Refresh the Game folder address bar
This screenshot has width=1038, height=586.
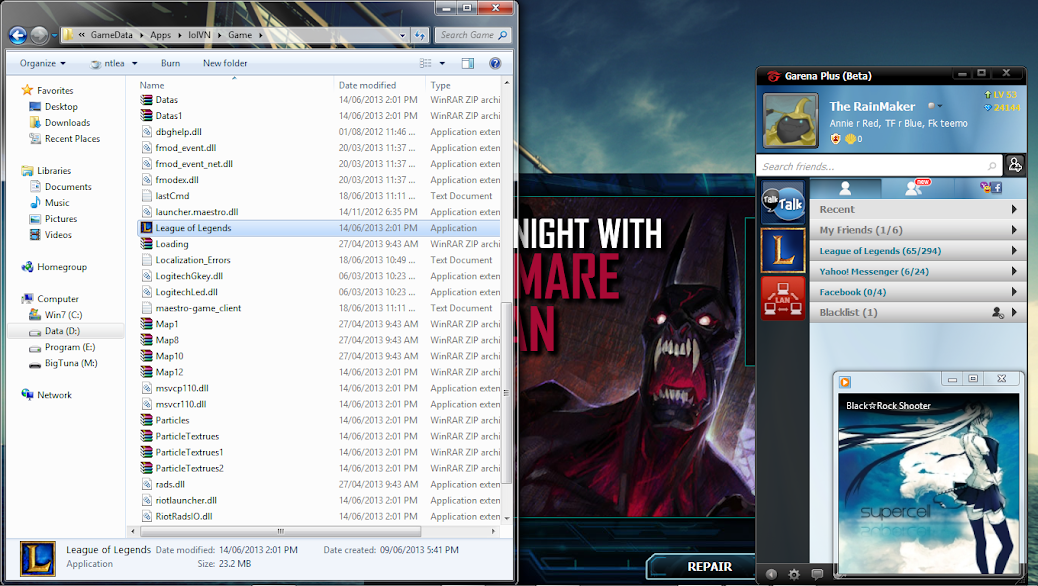click(x=420, y=35)
